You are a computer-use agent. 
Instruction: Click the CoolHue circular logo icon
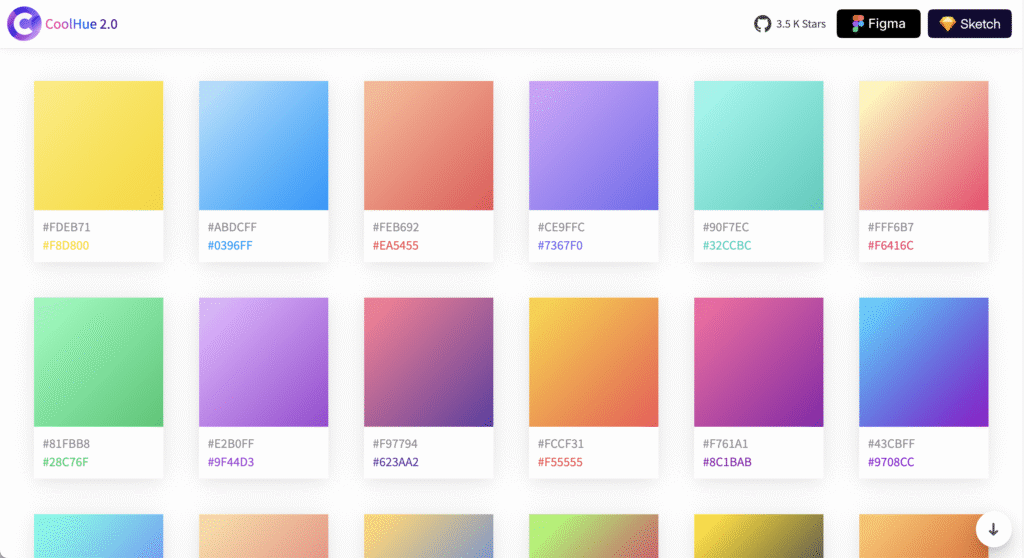24,24
